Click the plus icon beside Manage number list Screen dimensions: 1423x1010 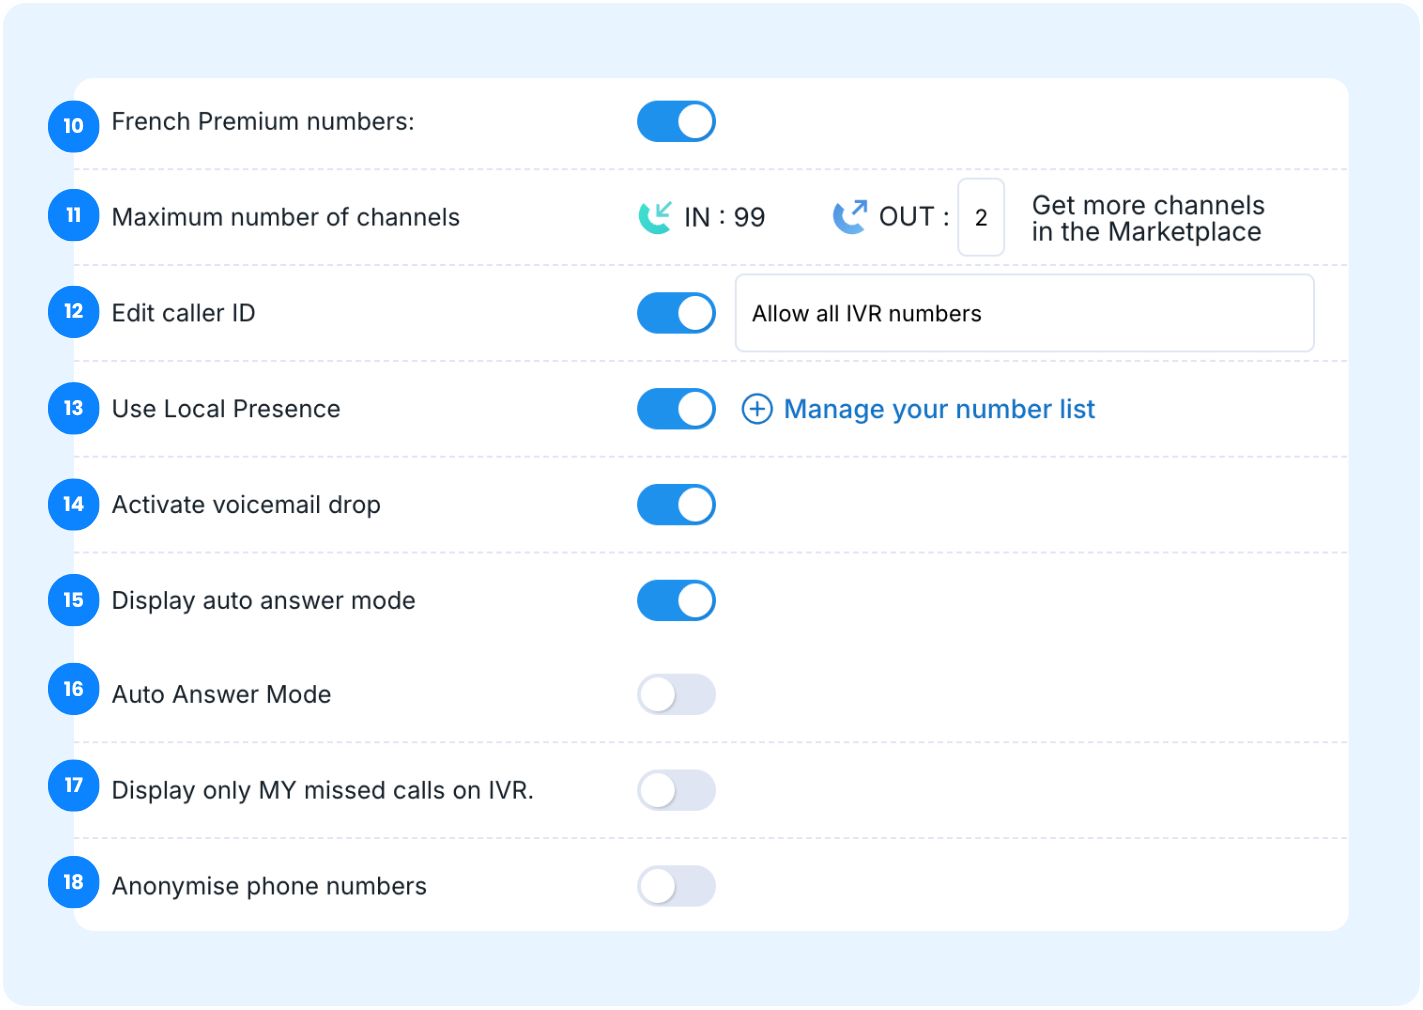click(757, 409)
